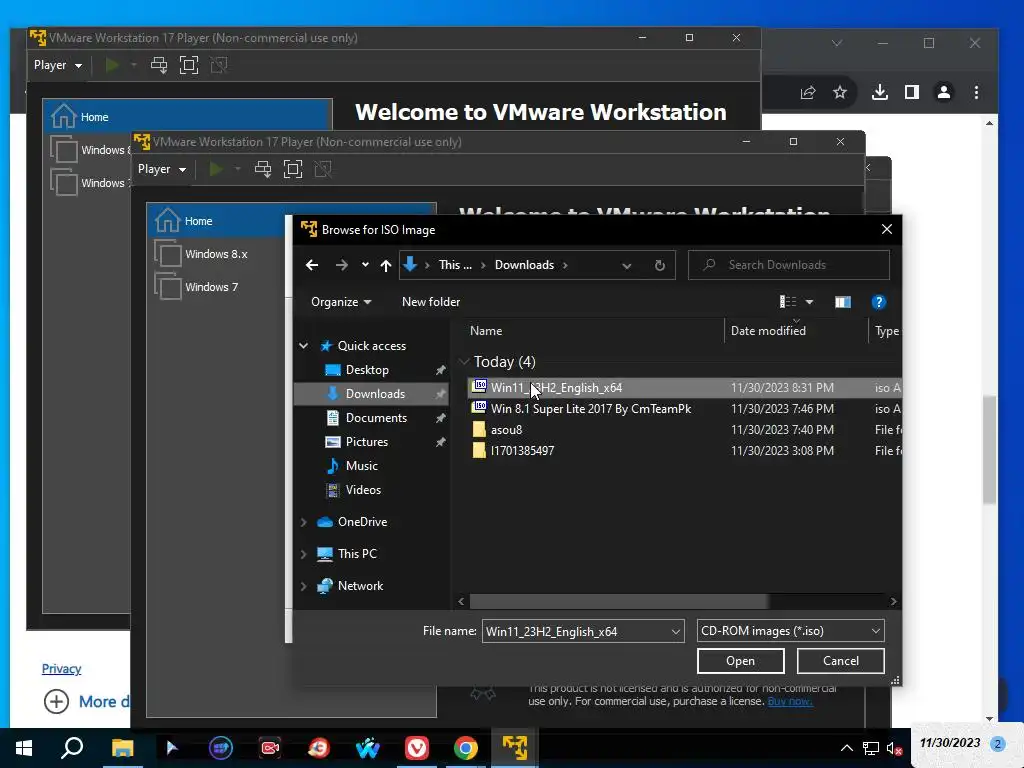Viewport: 1024px width, 768px height.
Task: Click the Open button
Action: click(x=741, y=661)
